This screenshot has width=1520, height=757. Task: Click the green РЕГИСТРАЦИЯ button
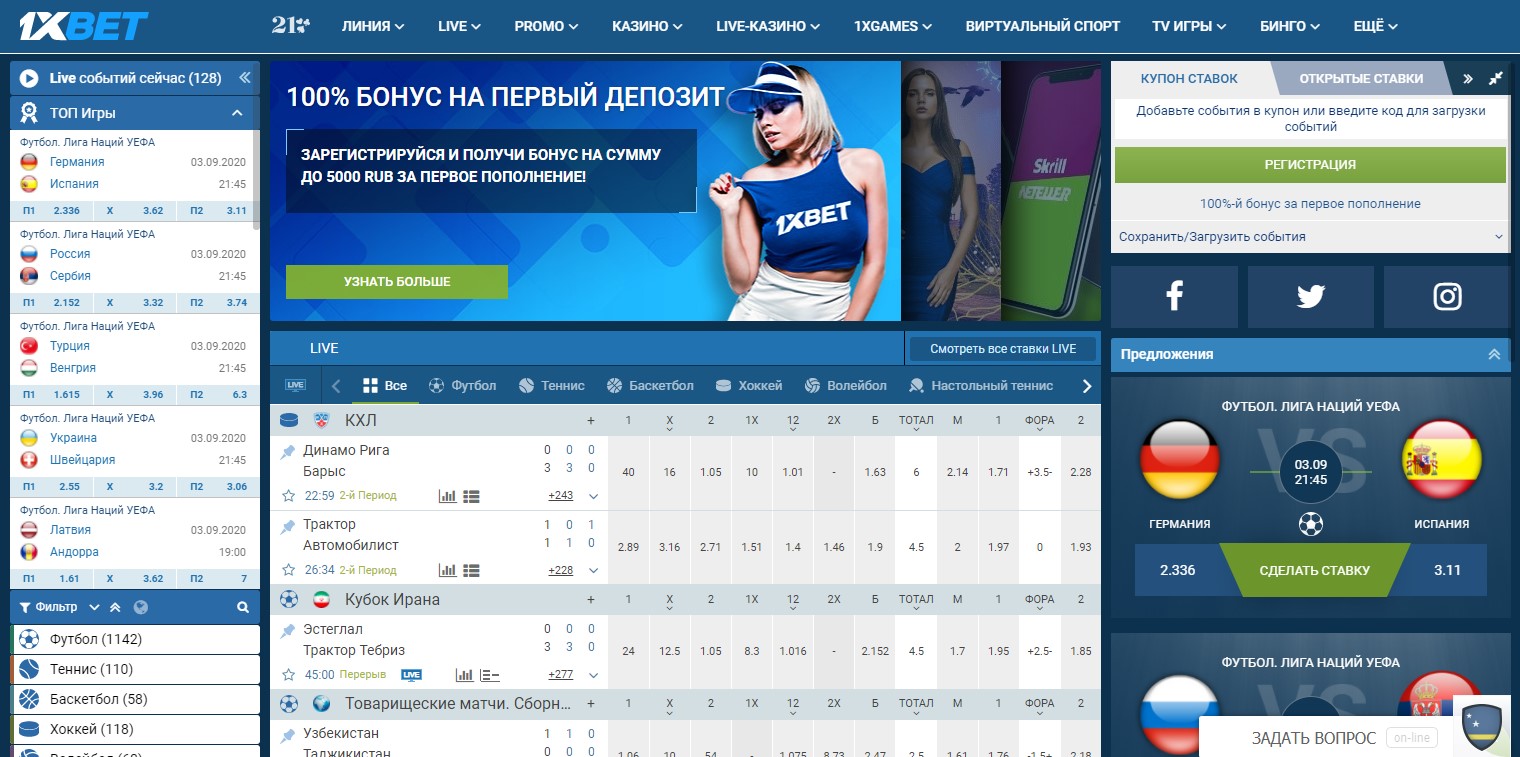coord(1310,165)
